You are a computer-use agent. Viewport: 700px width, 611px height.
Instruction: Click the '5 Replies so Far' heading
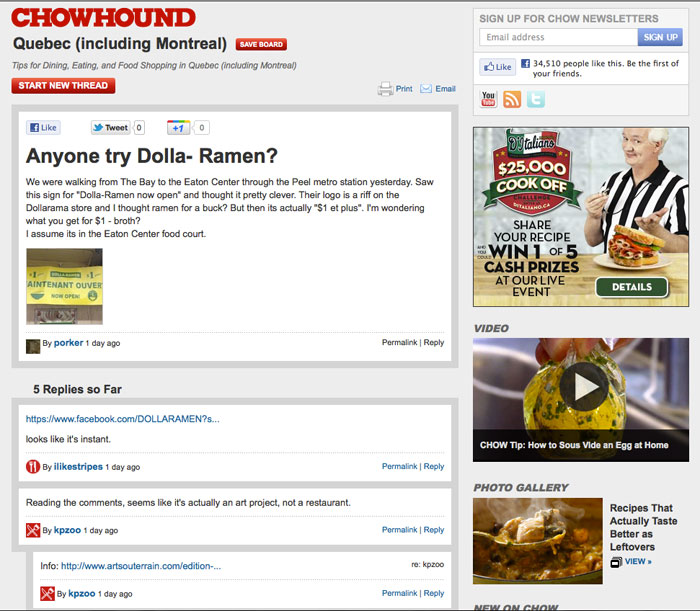pyautogui.click(x=77, y=389)
